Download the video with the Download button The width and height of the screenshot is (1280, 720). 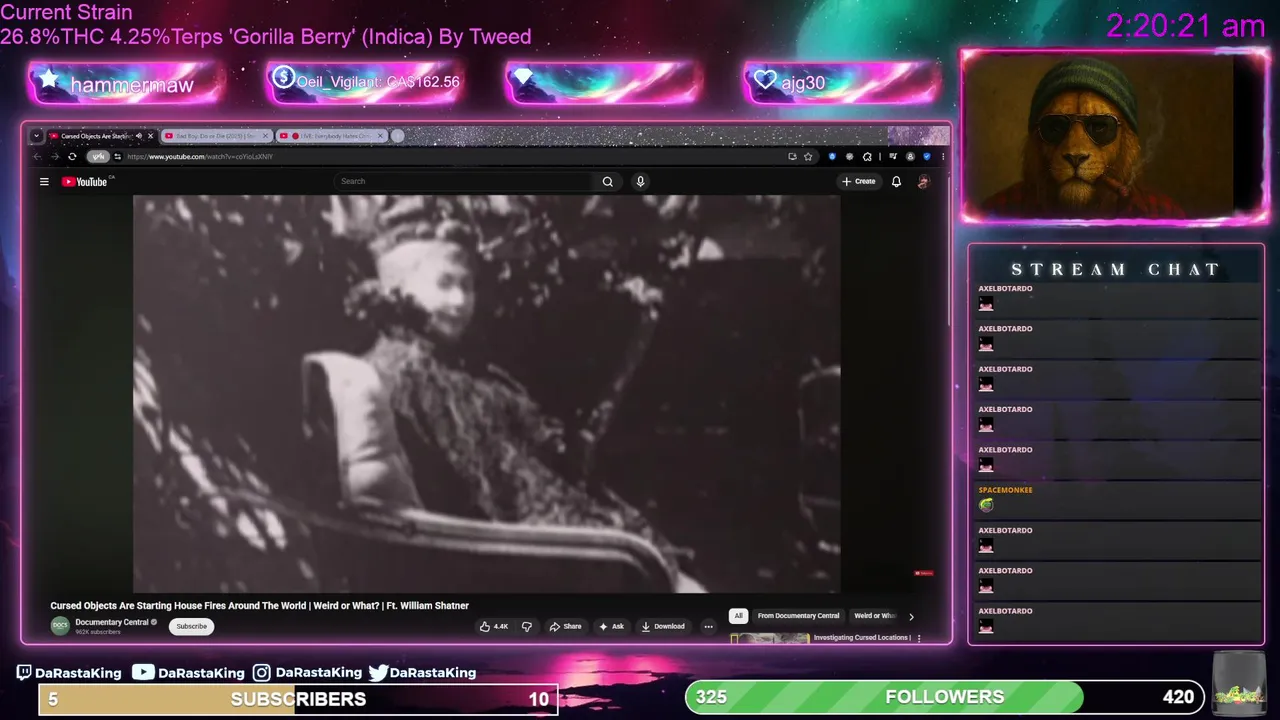click(663, 626)
